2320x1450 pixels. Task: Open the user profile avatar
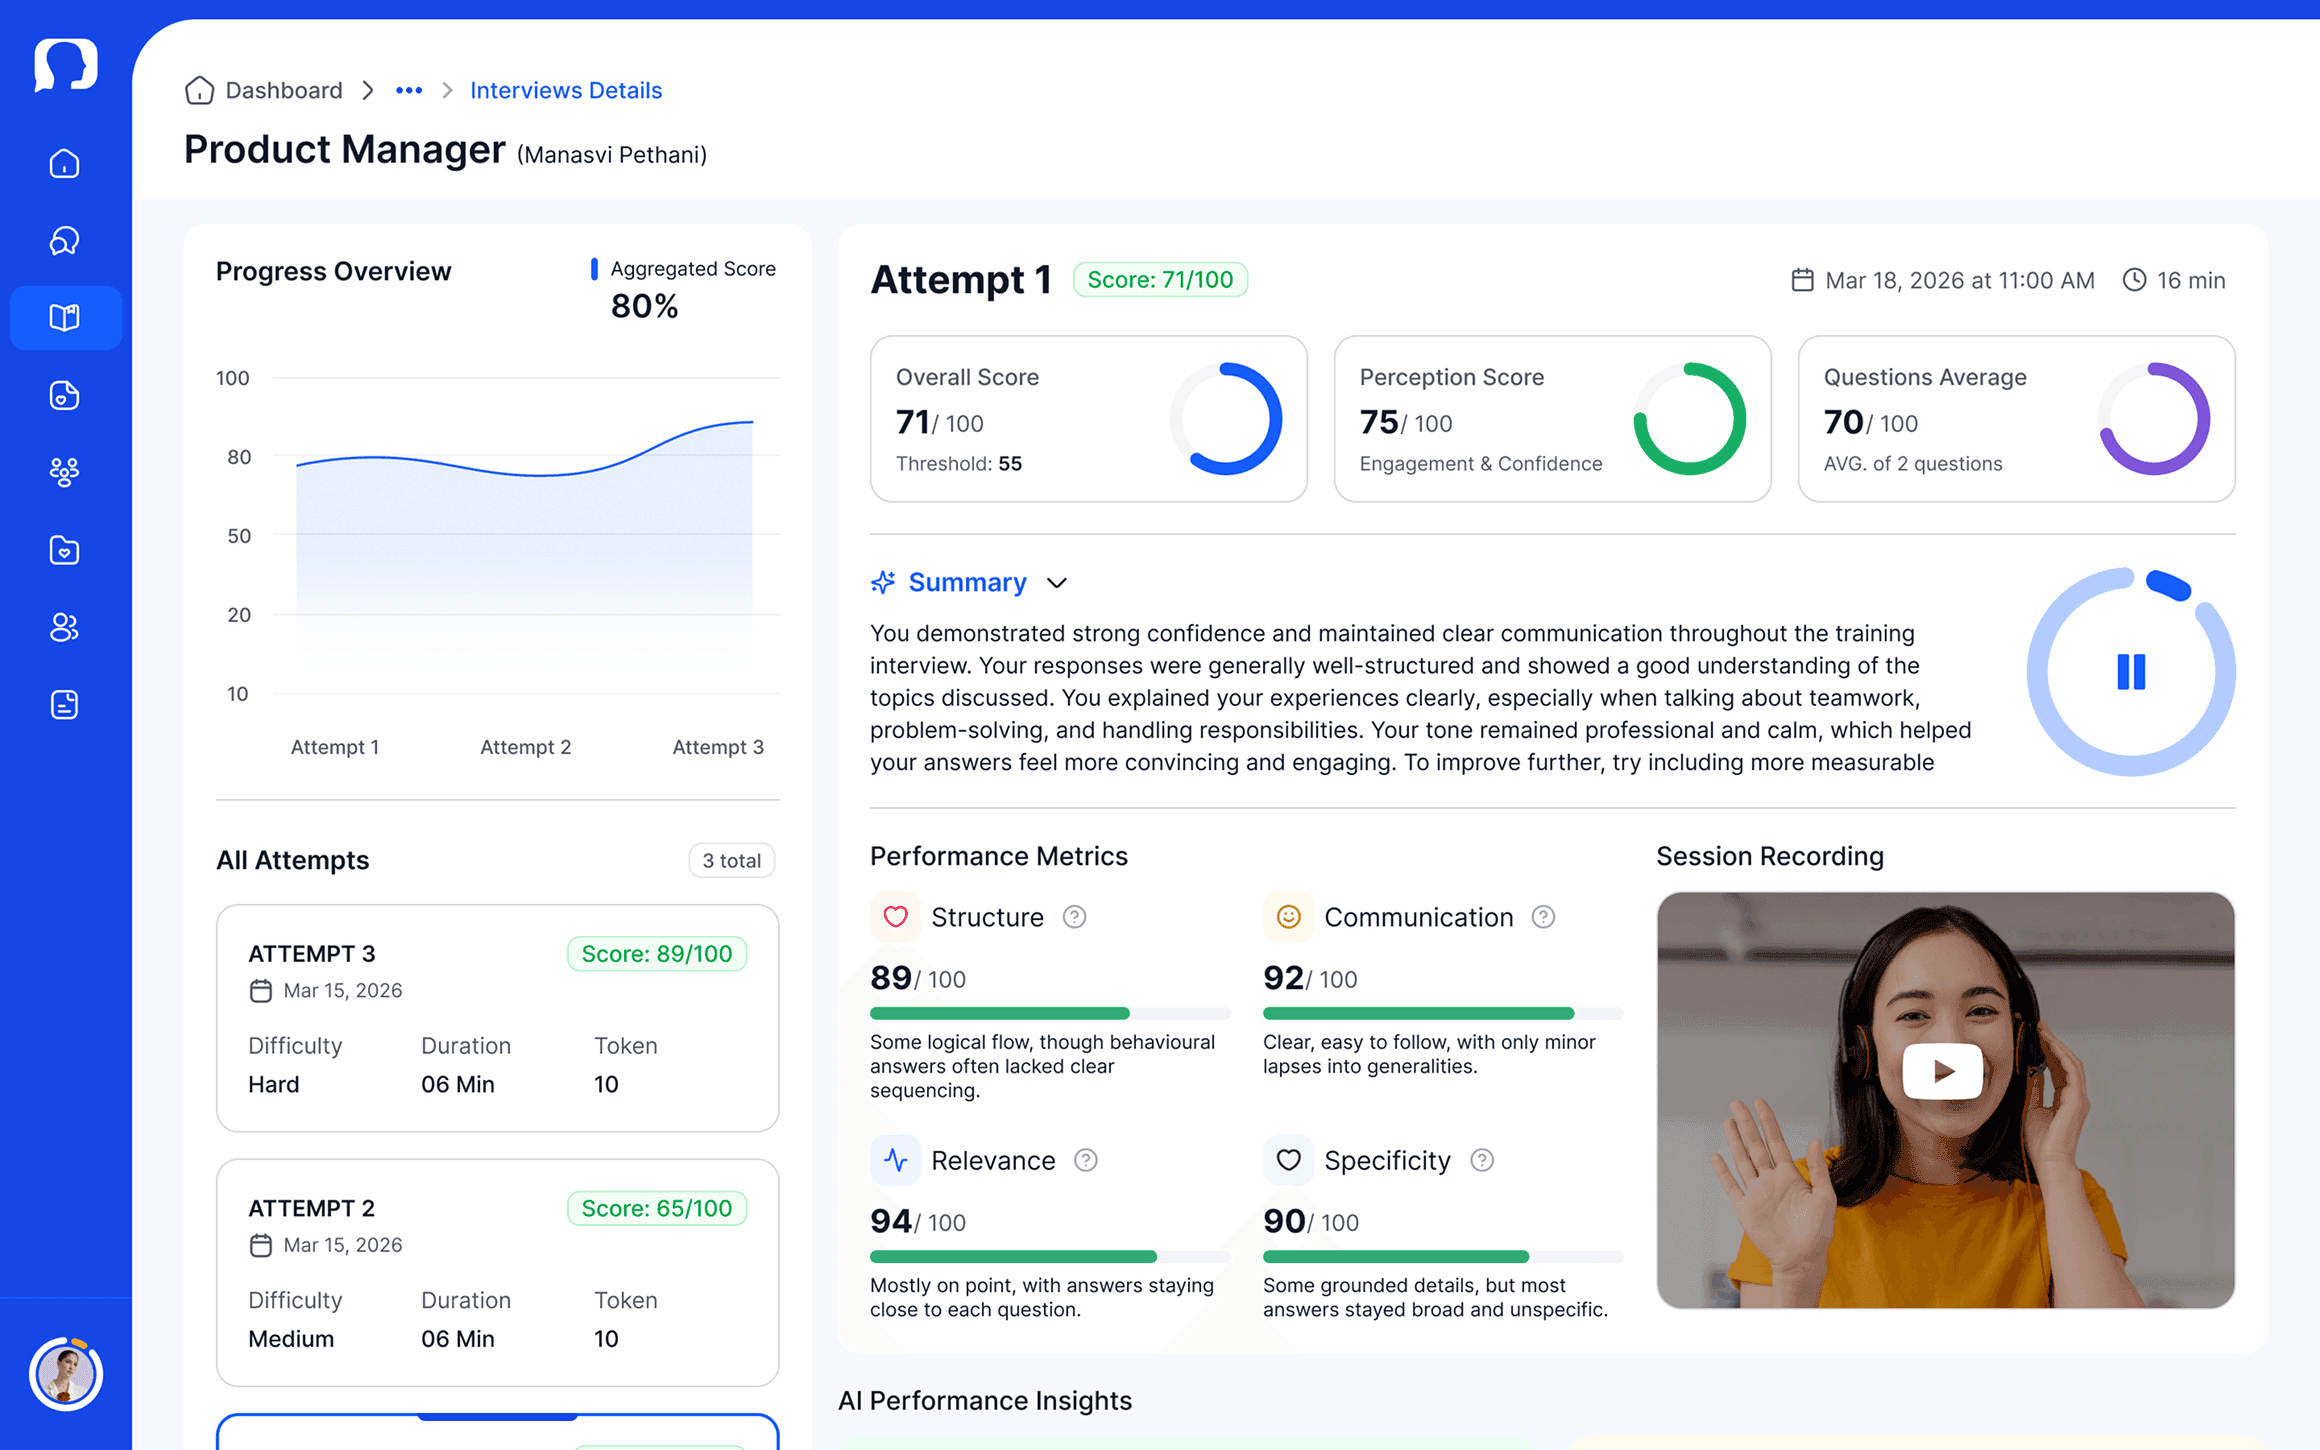coord(65,1374)
